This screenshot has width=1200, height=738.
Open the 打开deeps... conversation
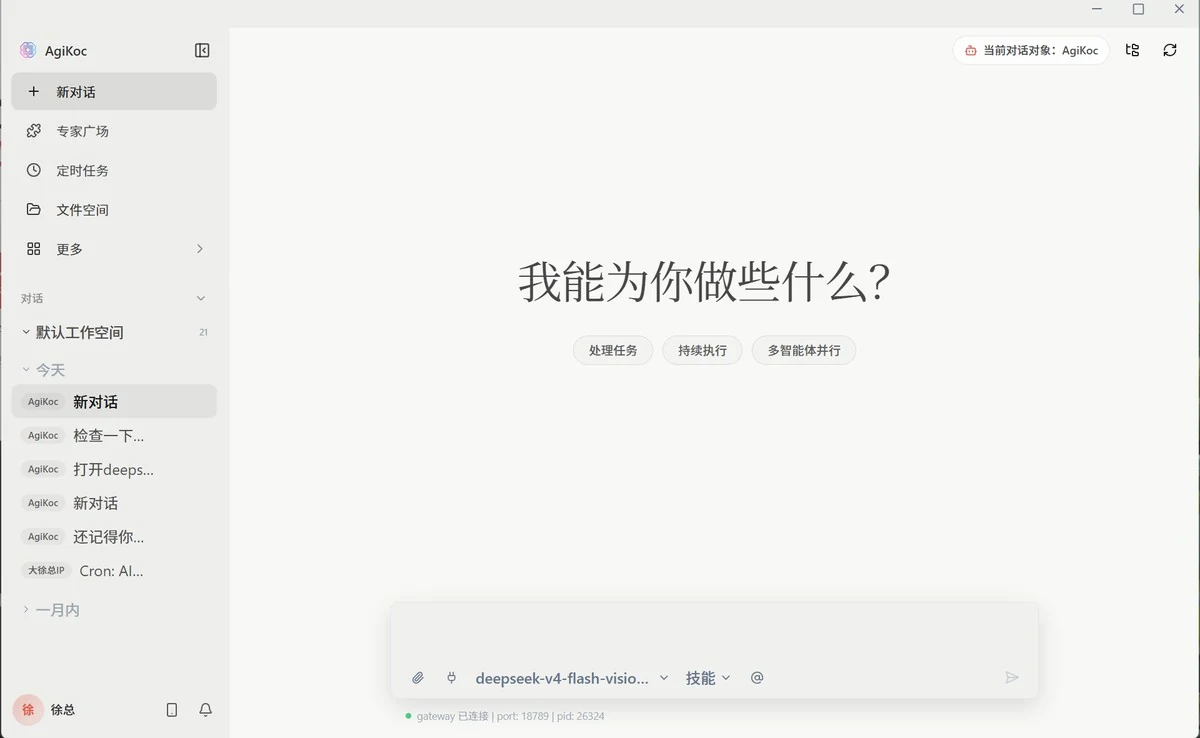(x=114, y=469)
